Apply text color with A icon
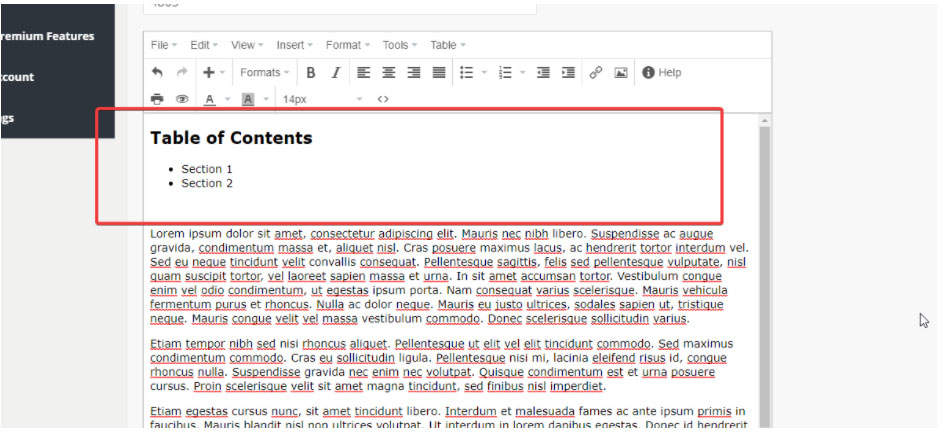Viewport: 947px width, 436px height. tap(210, 99)
